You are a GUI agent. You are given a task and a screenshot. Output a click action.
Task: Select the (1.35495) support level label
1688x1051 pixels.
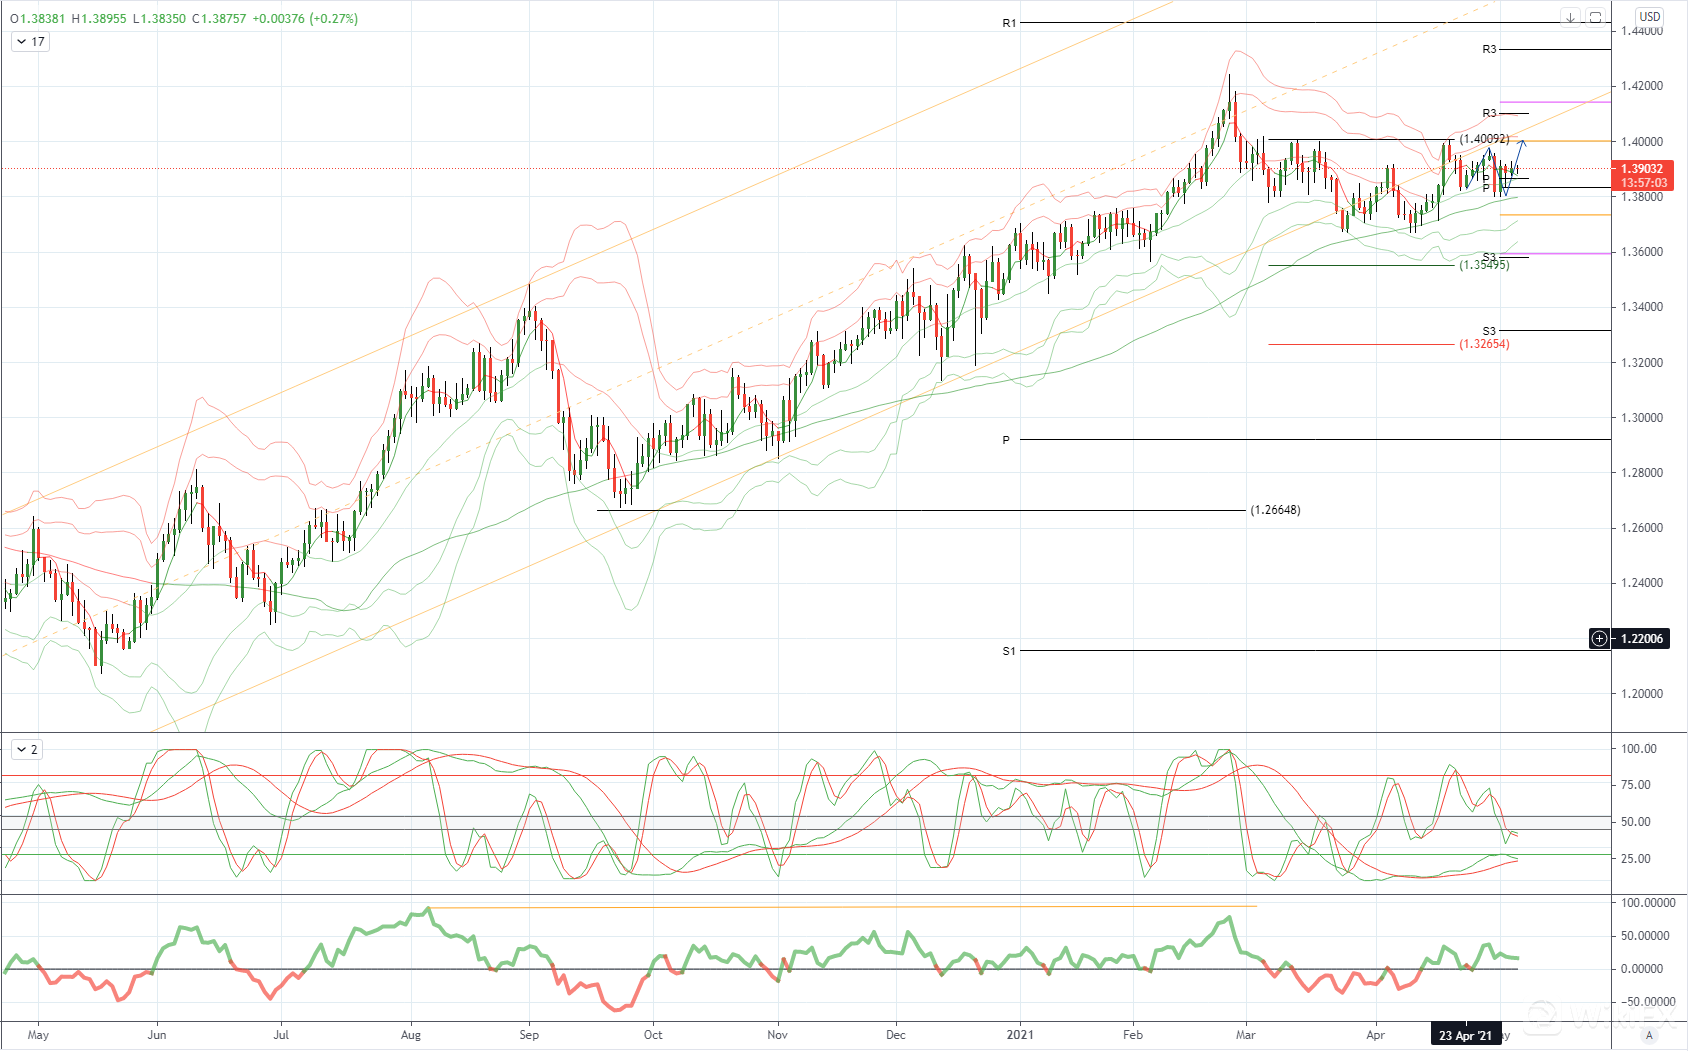tap(1484, 265)
